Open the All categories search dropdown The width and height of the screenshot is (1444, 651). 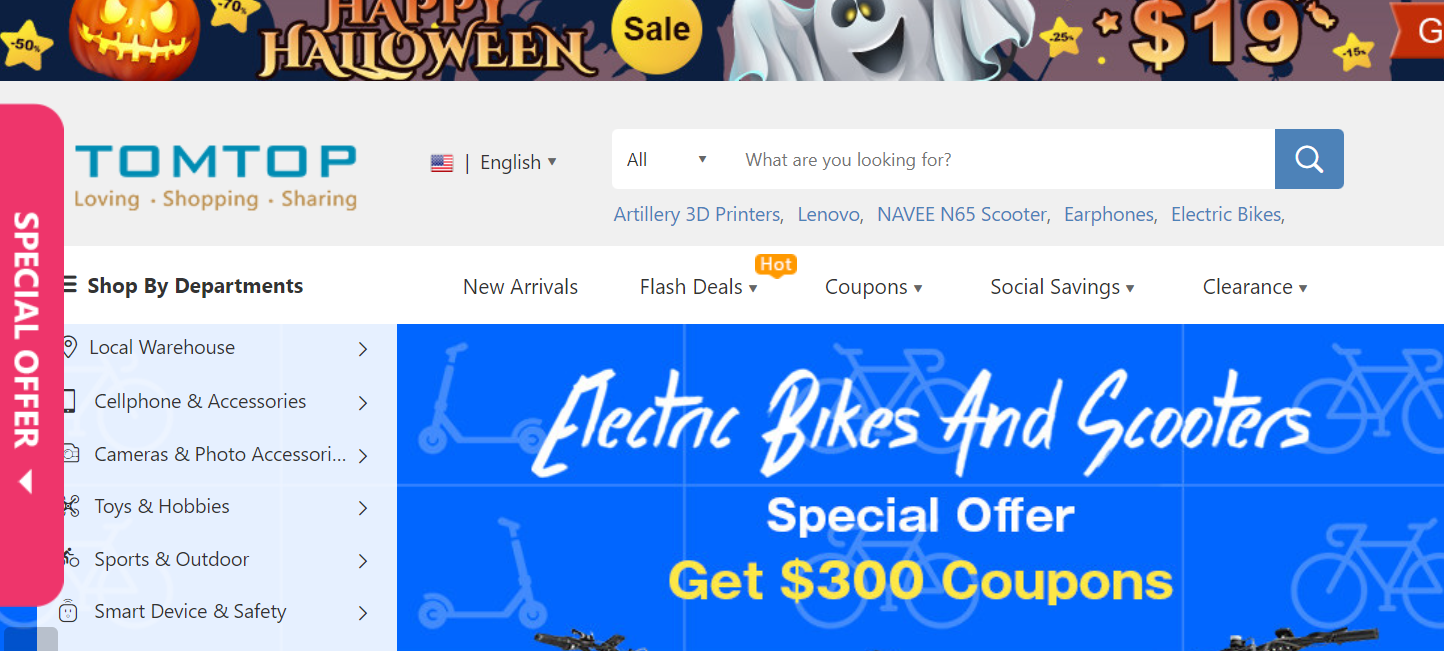point(666,159)
